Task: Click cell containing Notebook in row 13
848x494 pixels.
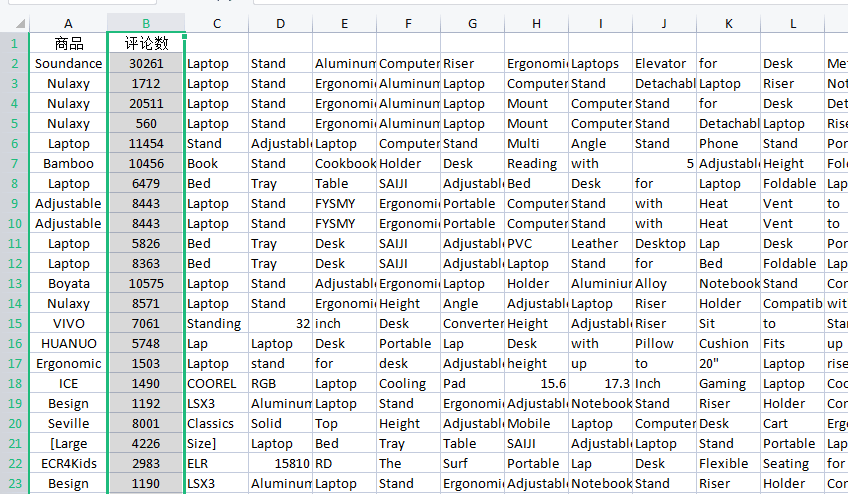Action: 728,284
